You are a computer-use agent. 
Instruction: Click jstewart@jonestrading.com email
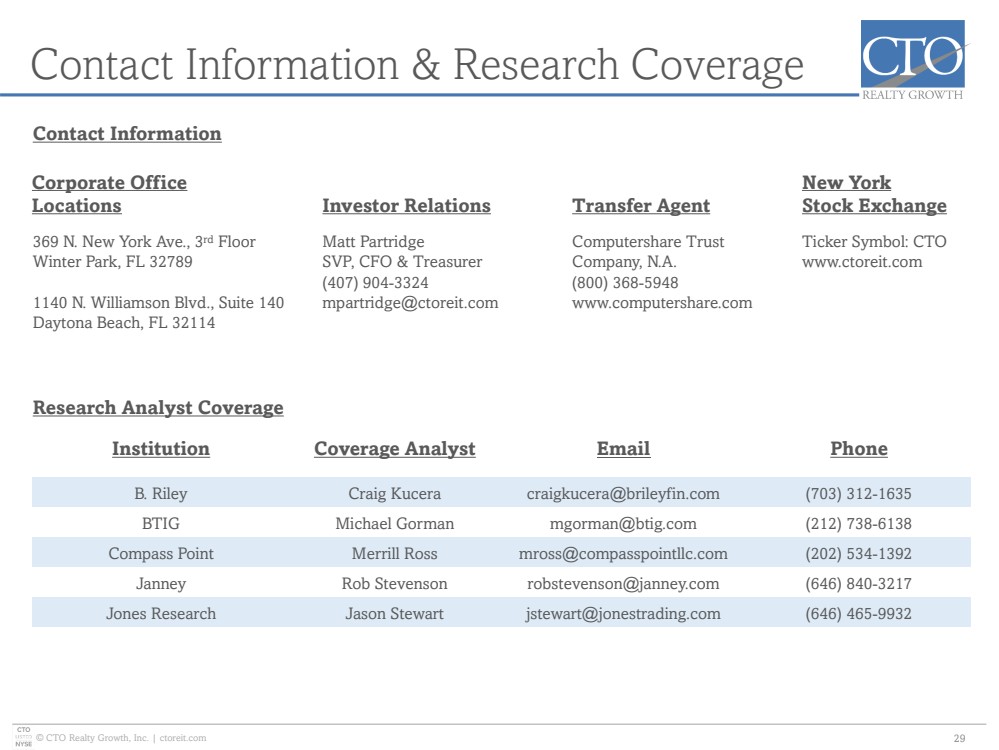click(x=623, y=614)
